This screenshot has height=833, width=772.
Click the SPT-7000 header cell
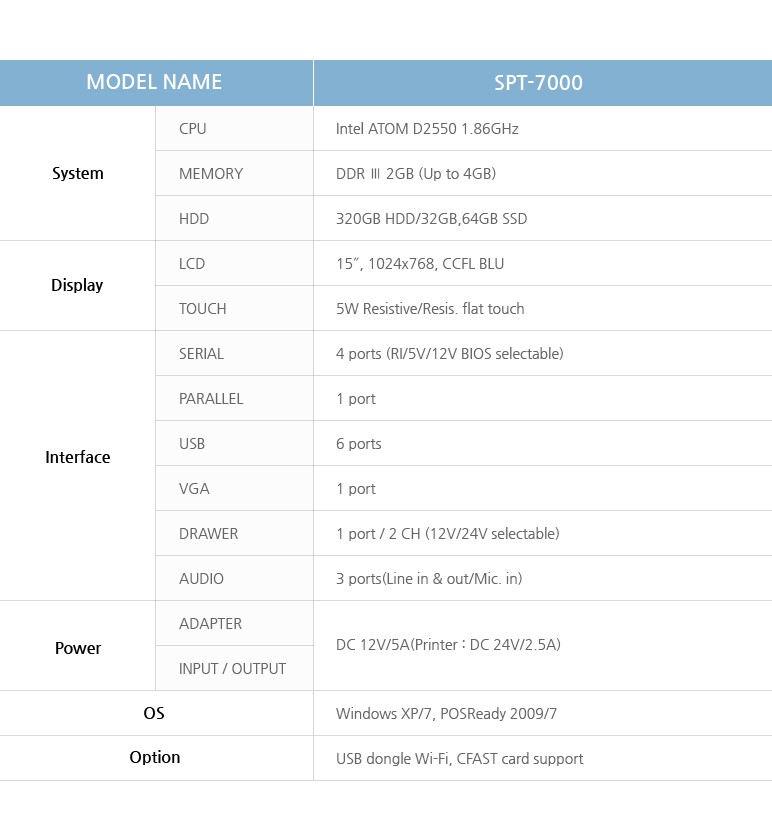point(538,83)
